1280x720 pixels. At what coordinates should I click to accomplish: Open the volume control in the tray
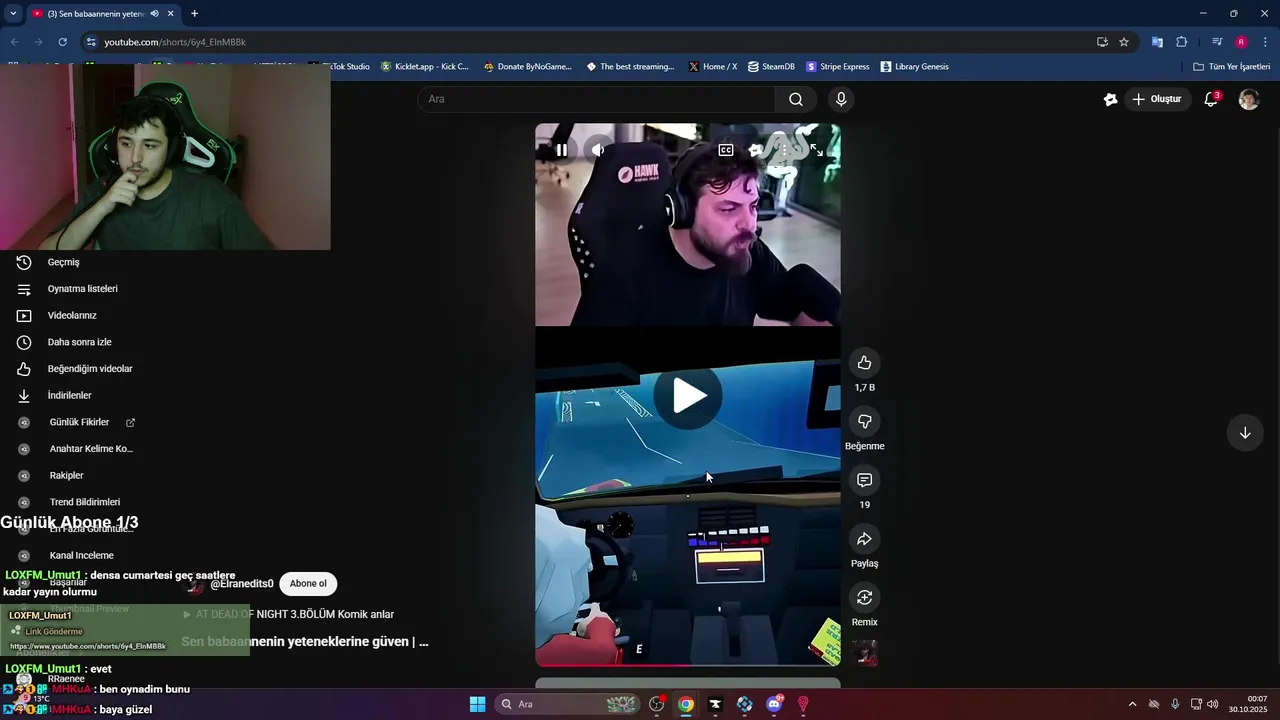[1212, 704]
